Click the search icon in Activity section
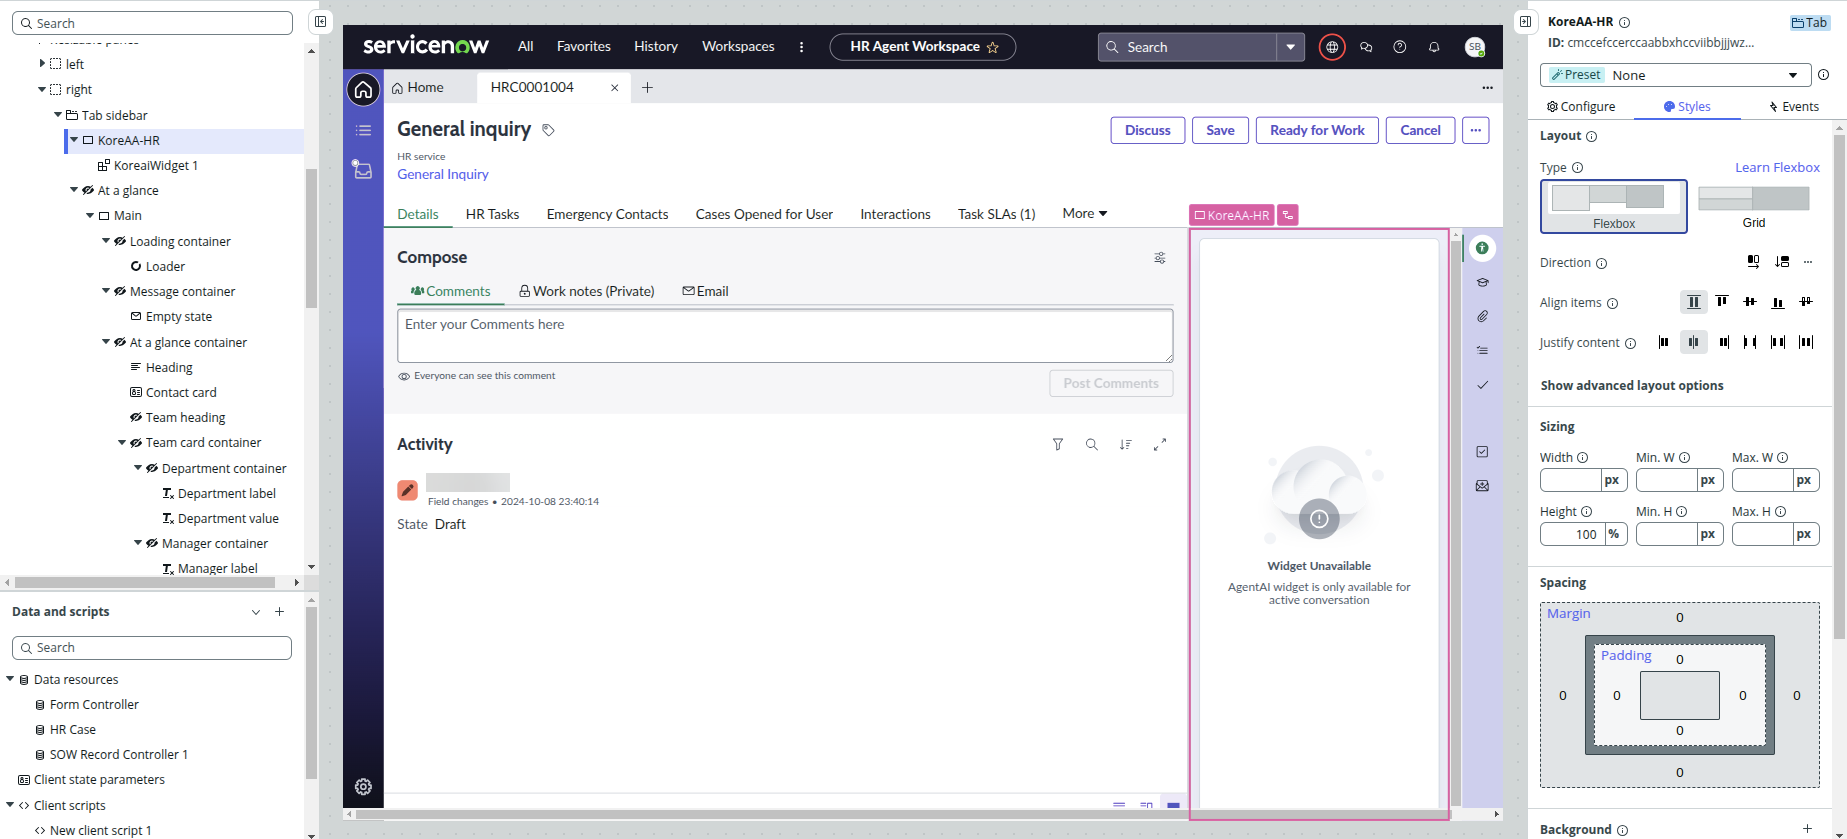This screenshot has height=839, width=1847. click(1092, 445)
